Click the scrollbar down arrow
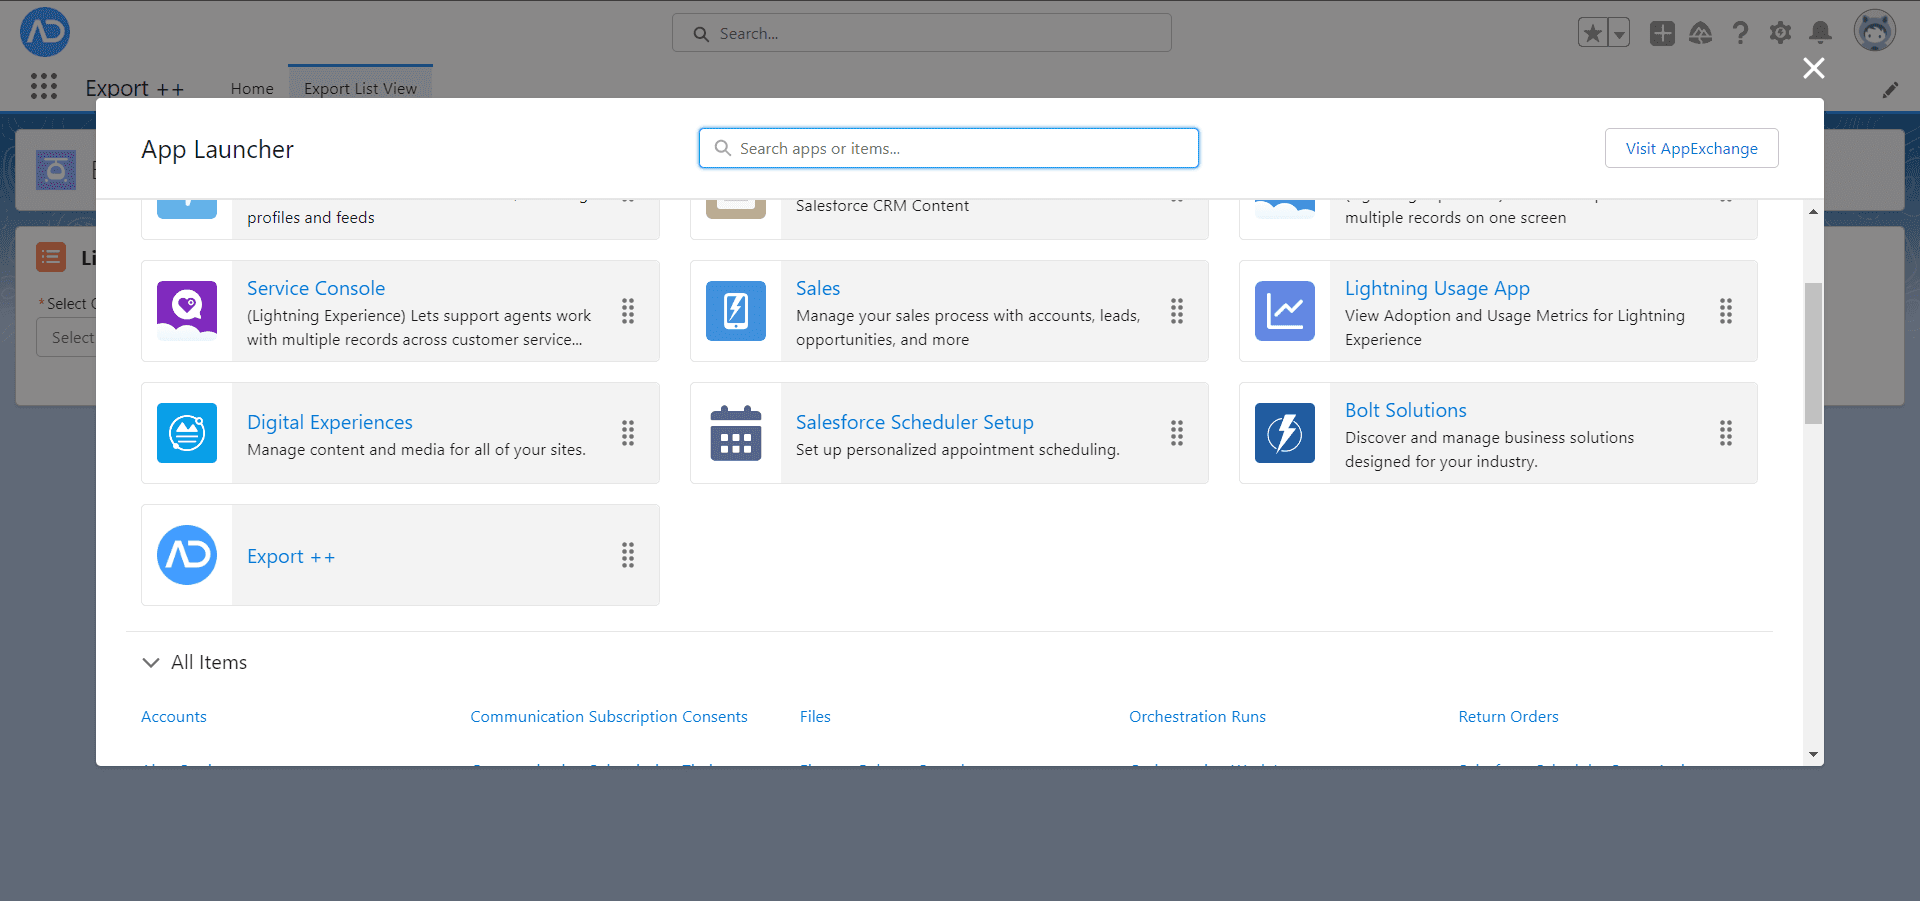Screen dimensions: 1920x901 (x=1813, y=755)
